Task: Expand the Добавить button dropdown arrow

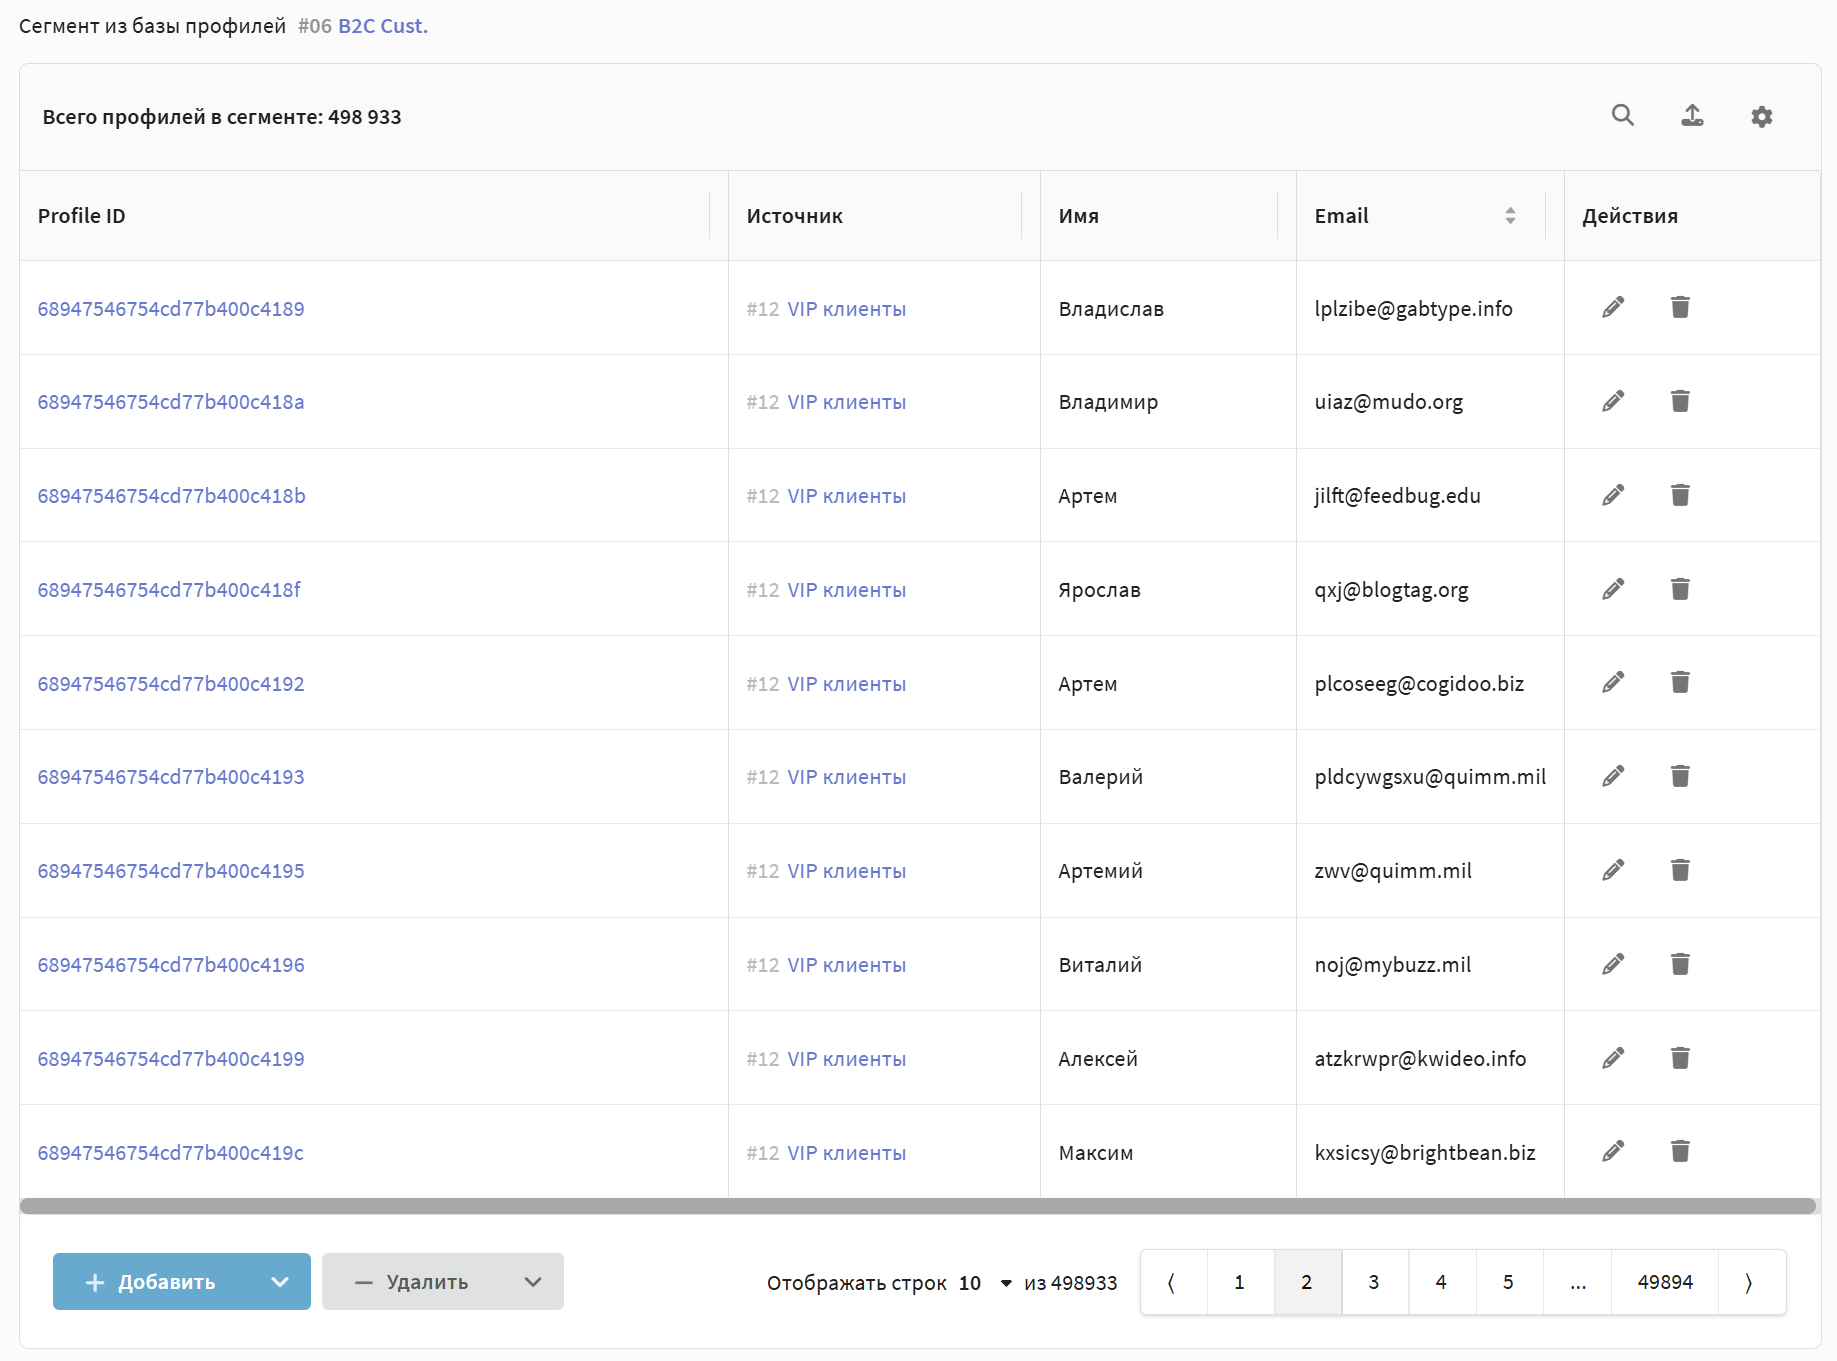Action: coord(280,1282)
